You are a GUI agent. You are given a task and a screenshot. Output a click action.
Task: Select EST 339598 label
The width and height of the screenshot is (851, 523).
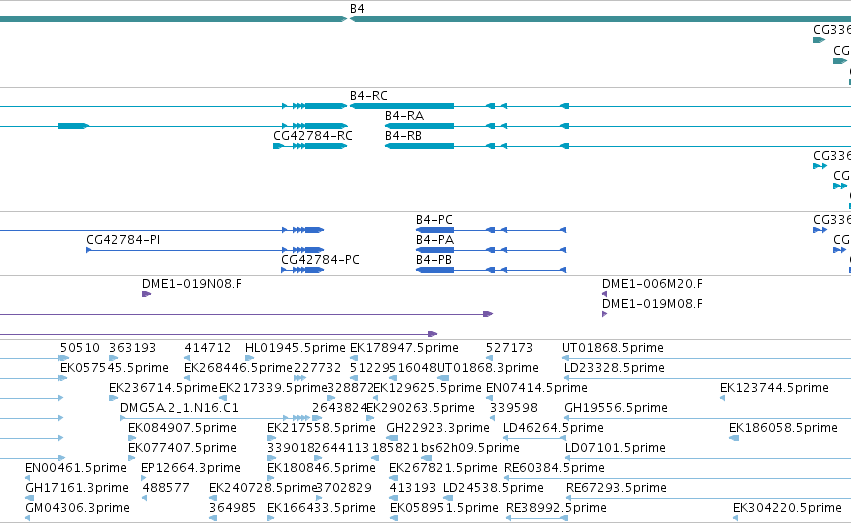(x=514, y=408)
